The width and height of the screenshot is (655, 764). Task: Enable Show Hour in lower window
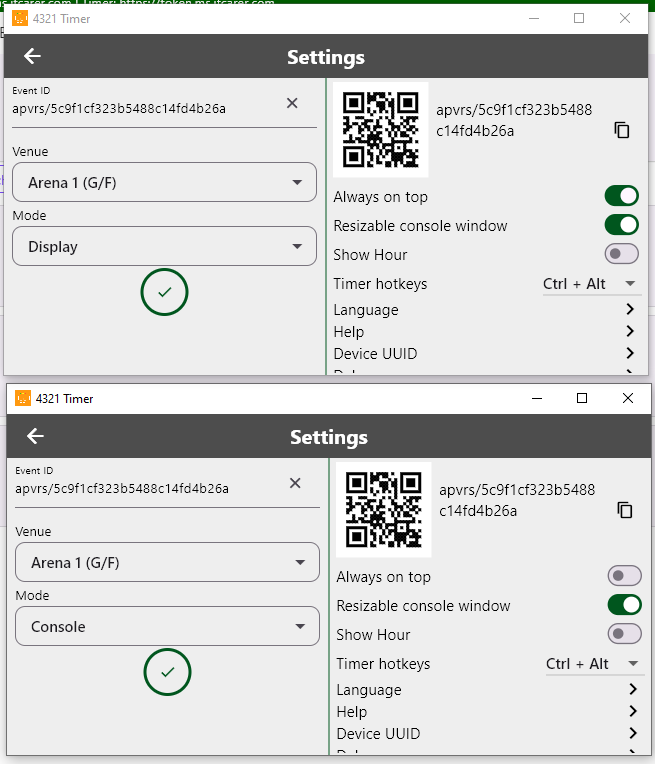pyautogui.click(x=624, y=634)
